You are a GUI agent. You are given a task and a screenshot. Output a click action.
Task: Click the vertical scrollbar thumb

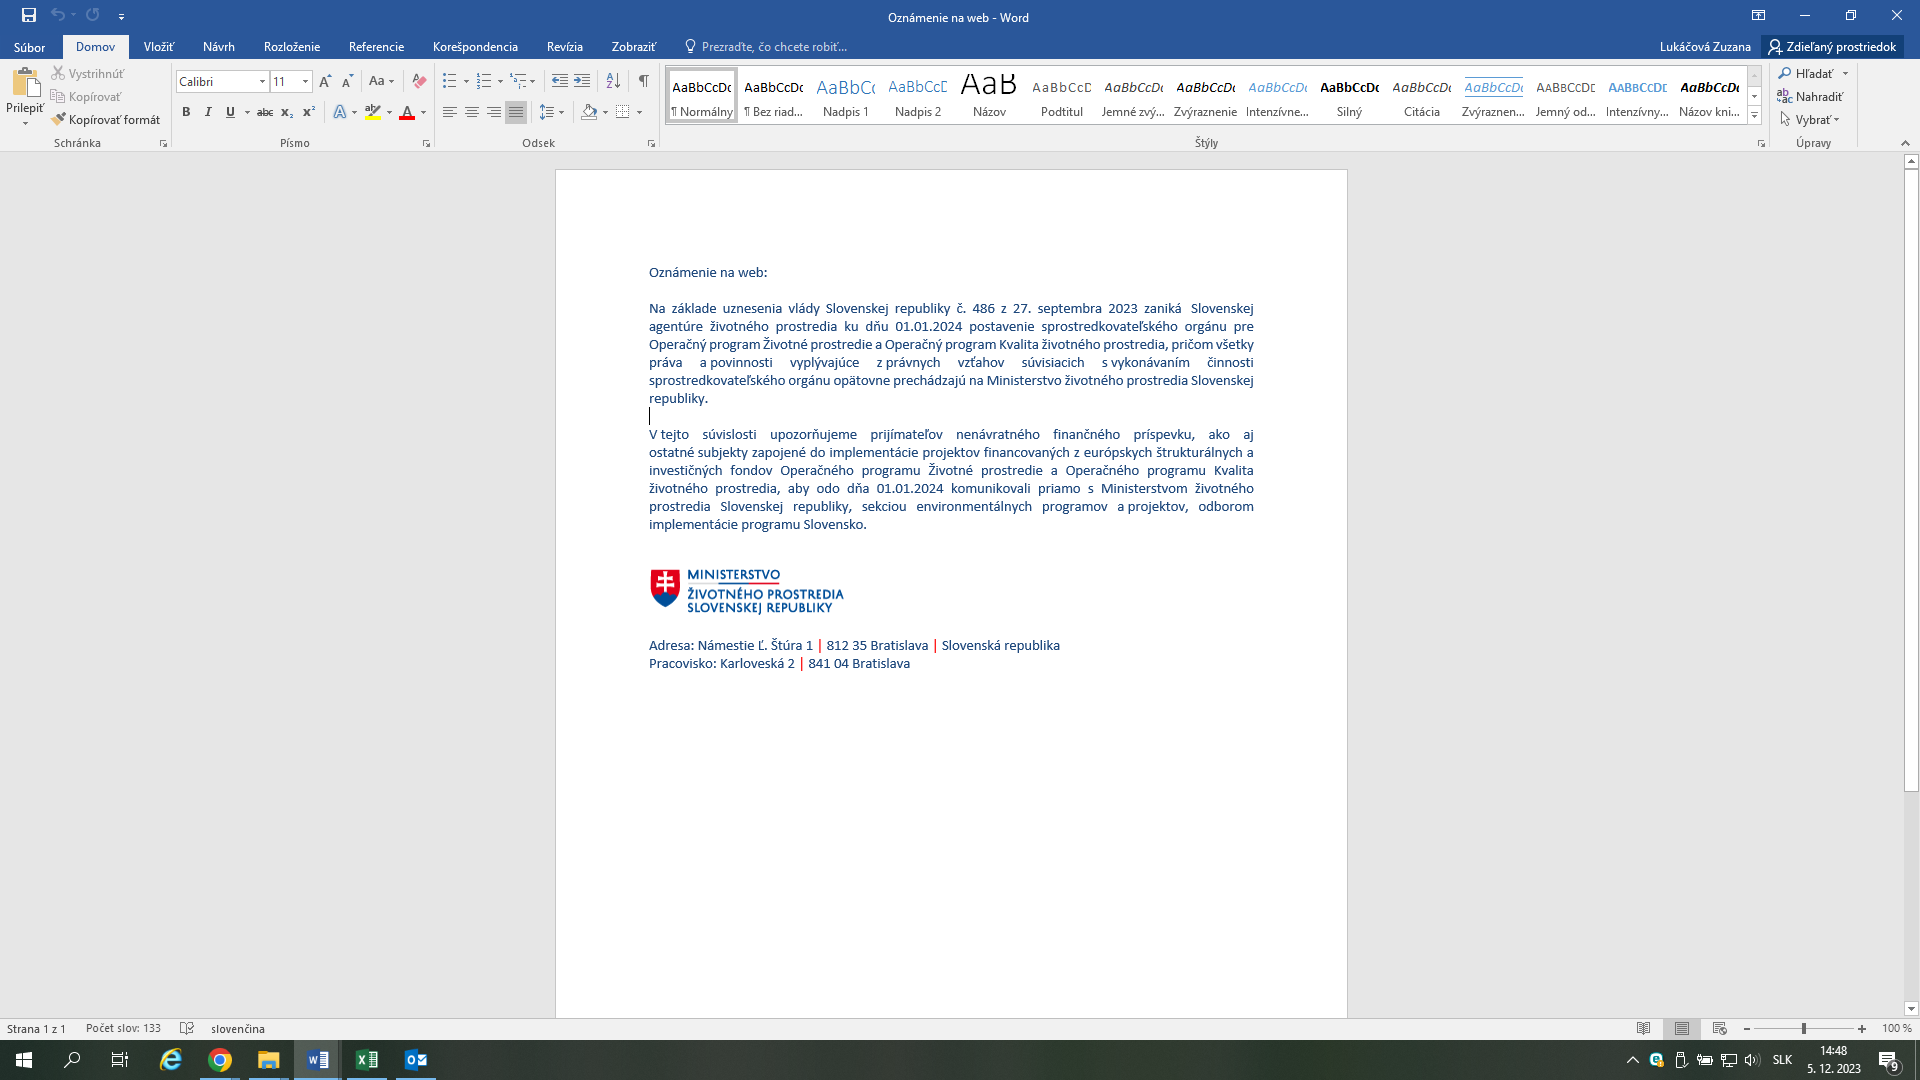pyautogui.click(x=1911, y=480)
